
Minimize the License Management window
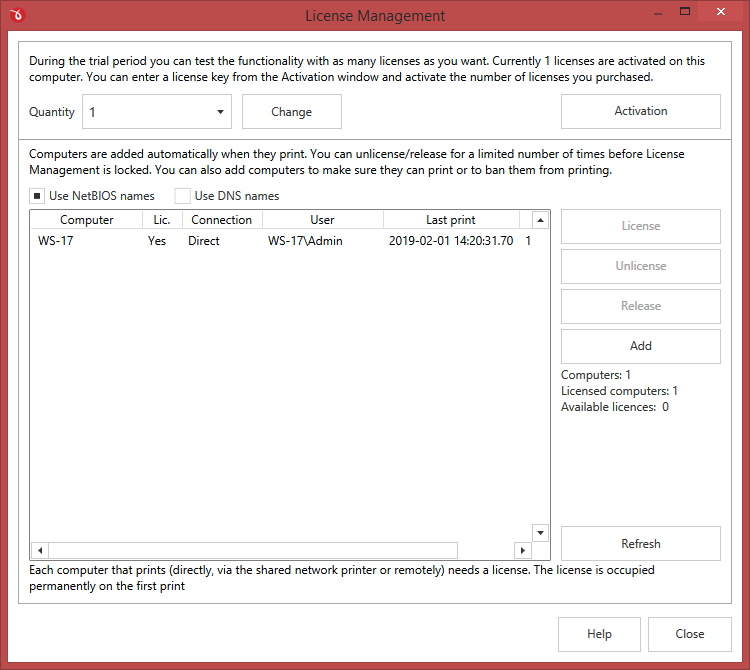658,12
